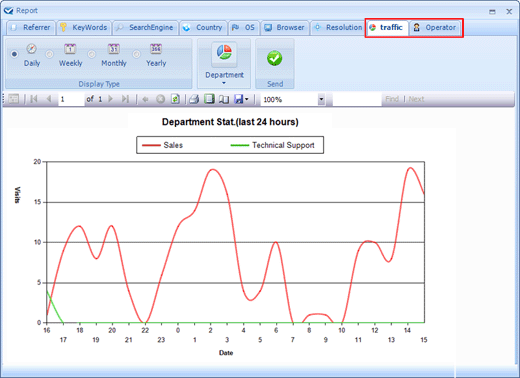Toggle the document map button
The image size is (520, 378).
13,99
